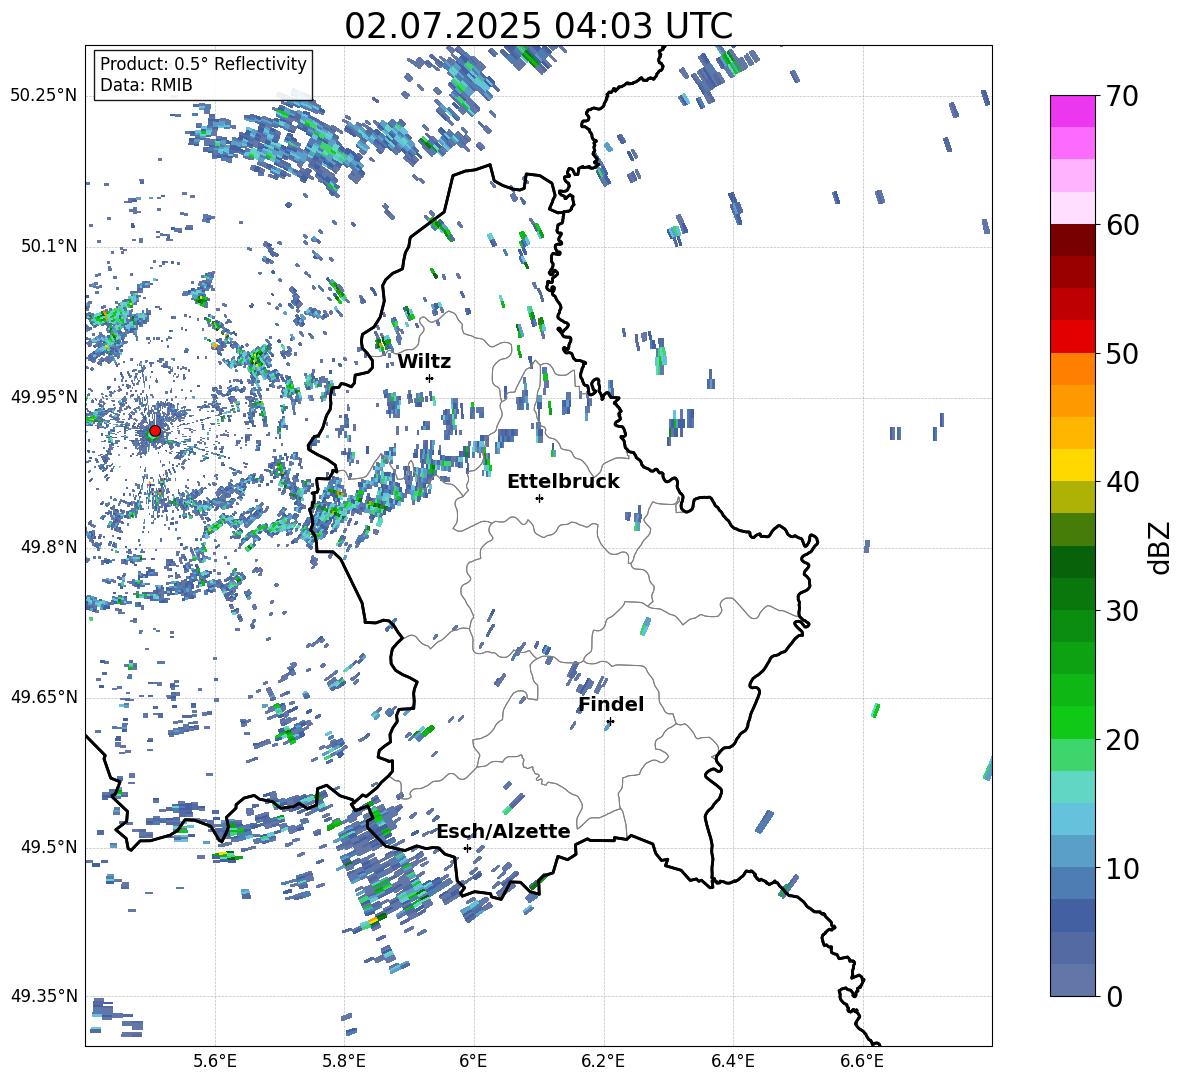
Task: Pick the dark maroon colorbar segment below 60
Action: coord(1072,240)
